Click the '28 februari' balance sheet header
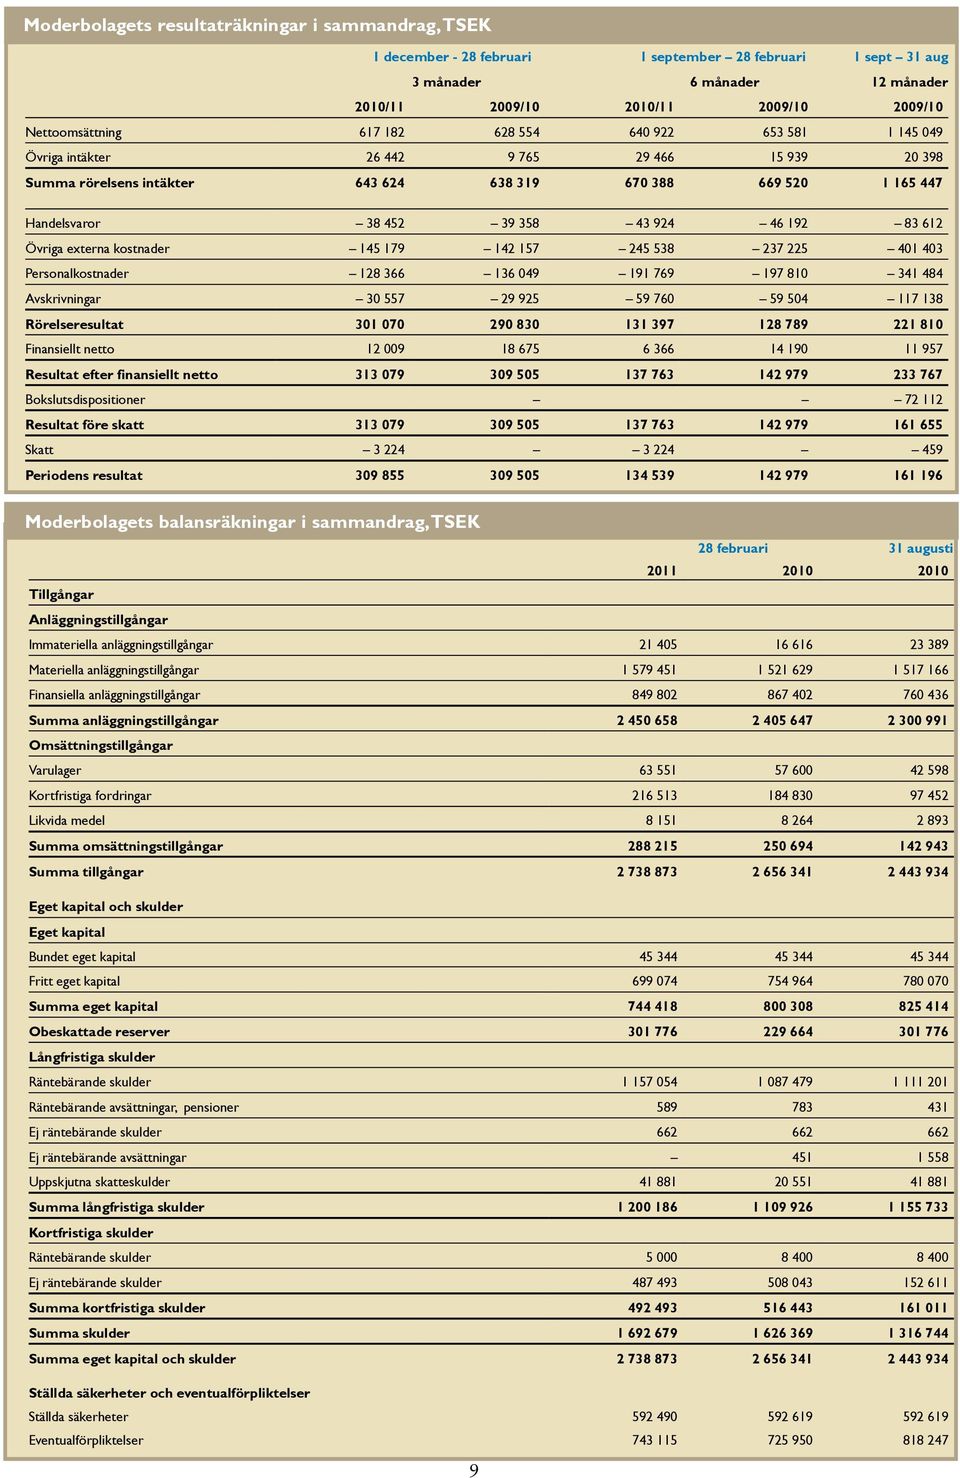The image size is (960, 1478). pos(733,548)
